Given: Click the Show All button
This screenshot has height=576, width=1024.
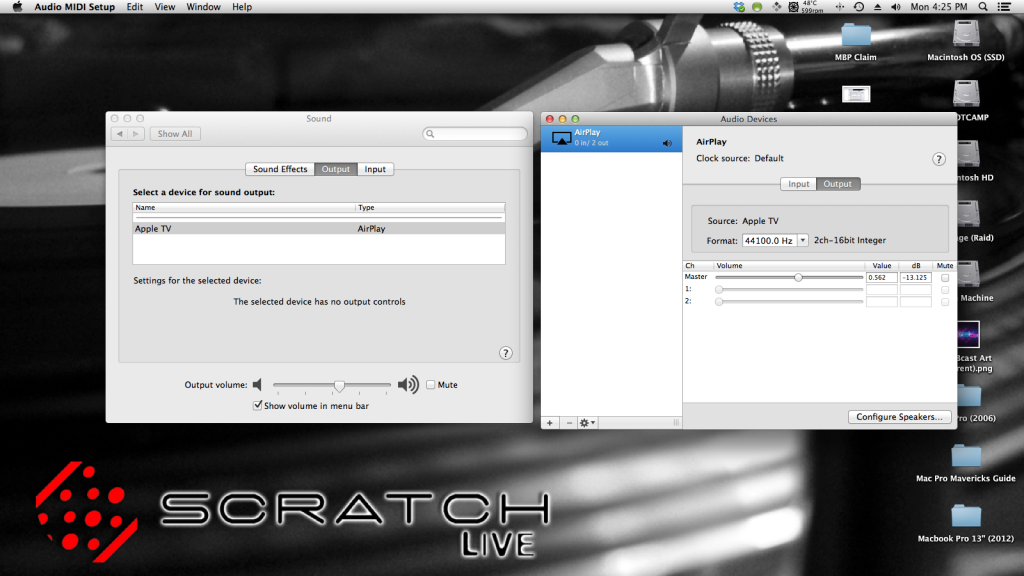Looking at the screenshot, I should click(175, 134).
